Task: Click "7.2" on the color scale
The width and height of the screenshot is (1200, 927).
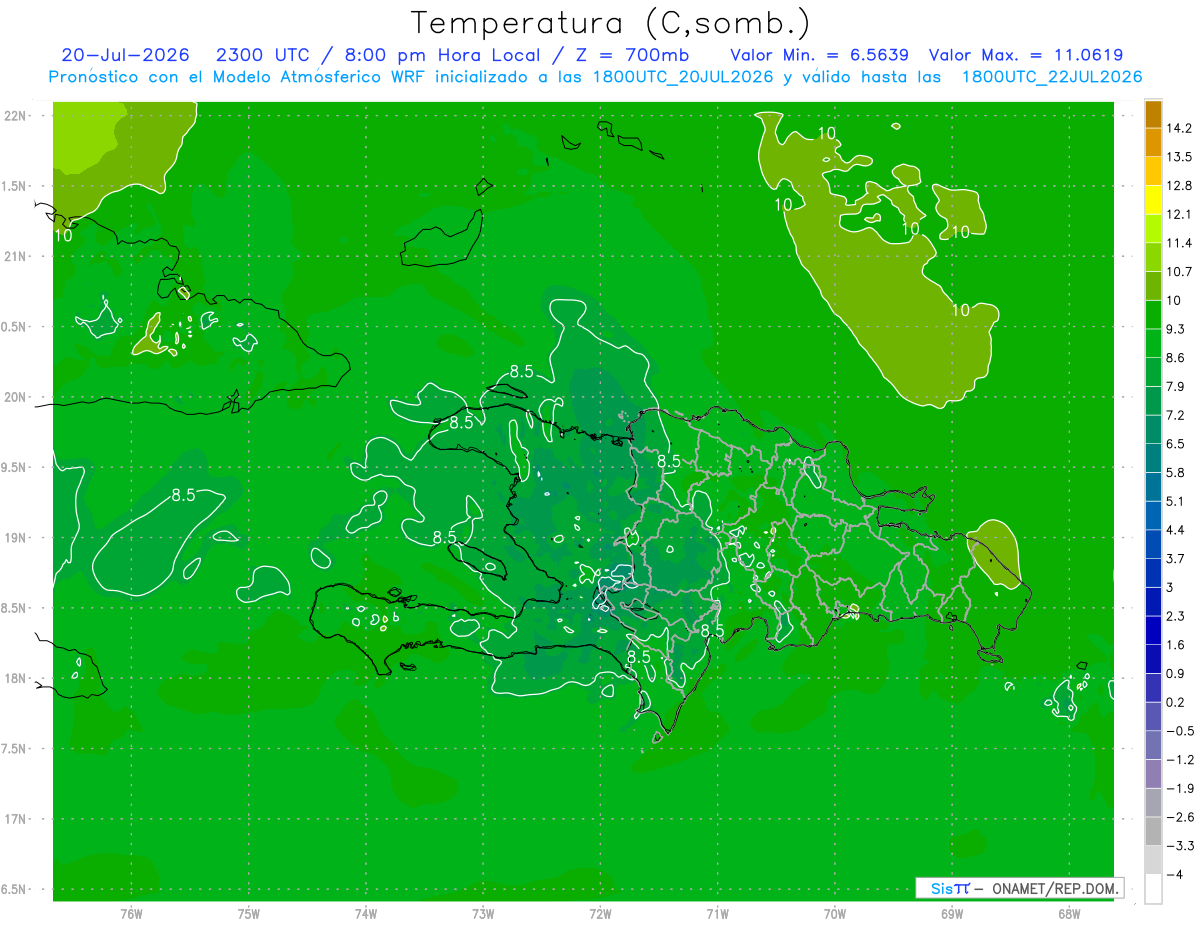Action: point(1176,415)
